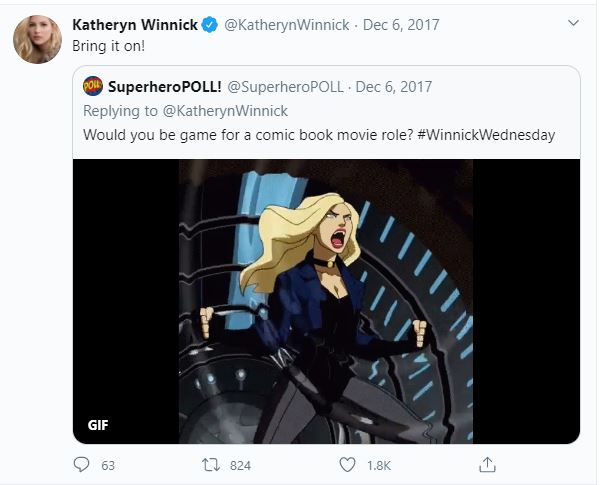600x485 pixels.
Task: Expand the tweet options chevron
Action: (573, 23)
